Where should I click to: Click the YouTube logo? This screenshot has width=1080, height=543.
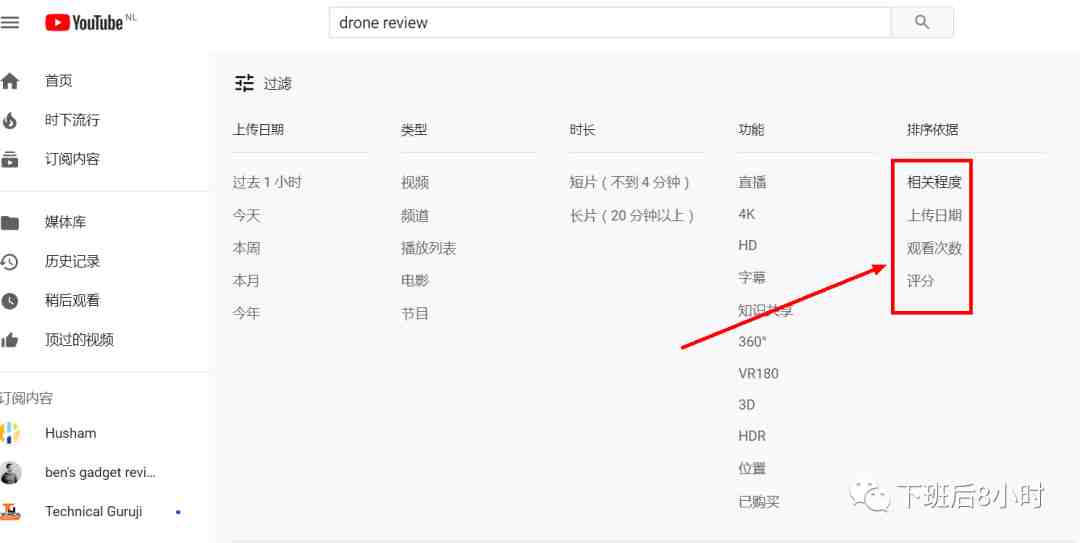[85, 23]
